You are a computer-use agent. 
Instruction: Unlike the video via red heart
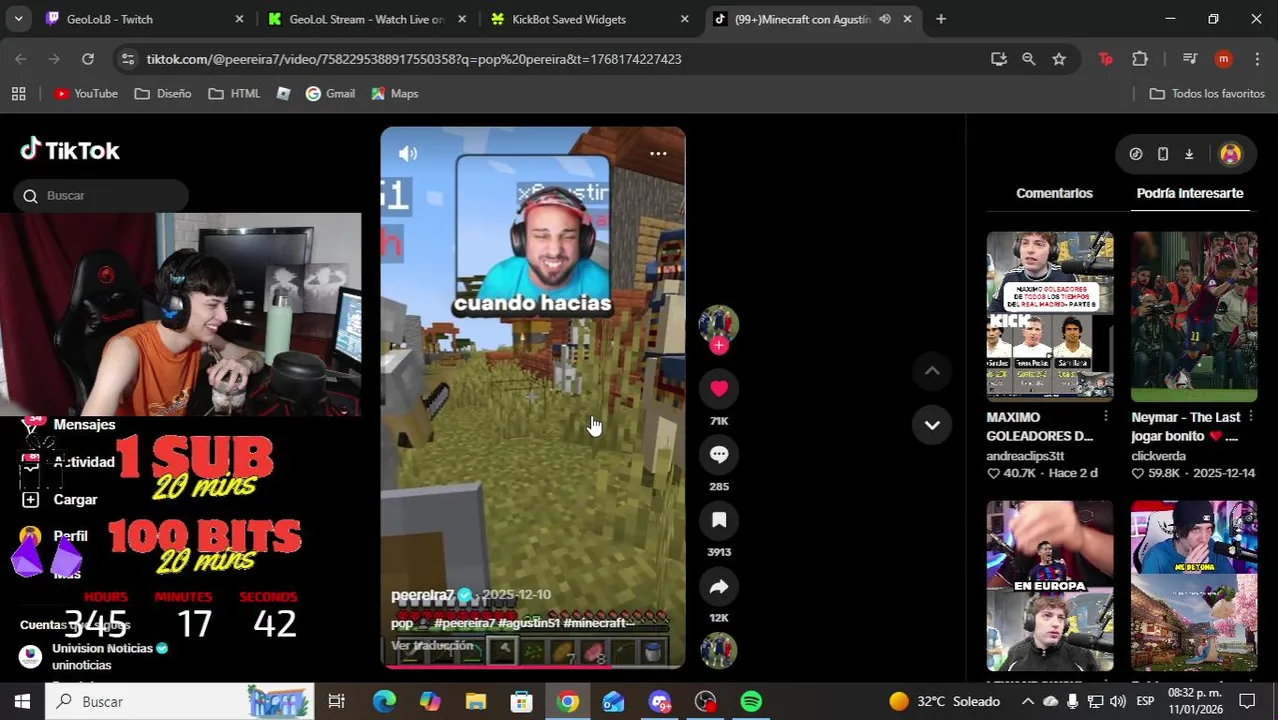(x=719, y=389)
